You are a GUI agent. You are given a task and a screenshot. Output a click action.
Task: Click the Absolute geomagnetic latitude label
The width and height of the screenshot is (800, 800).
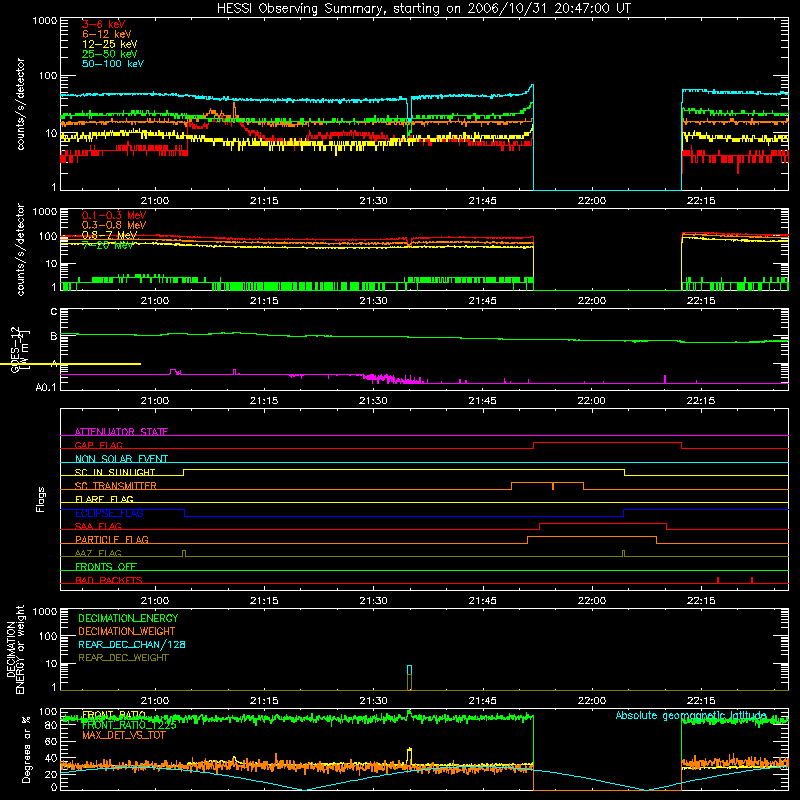coord(691,715)
